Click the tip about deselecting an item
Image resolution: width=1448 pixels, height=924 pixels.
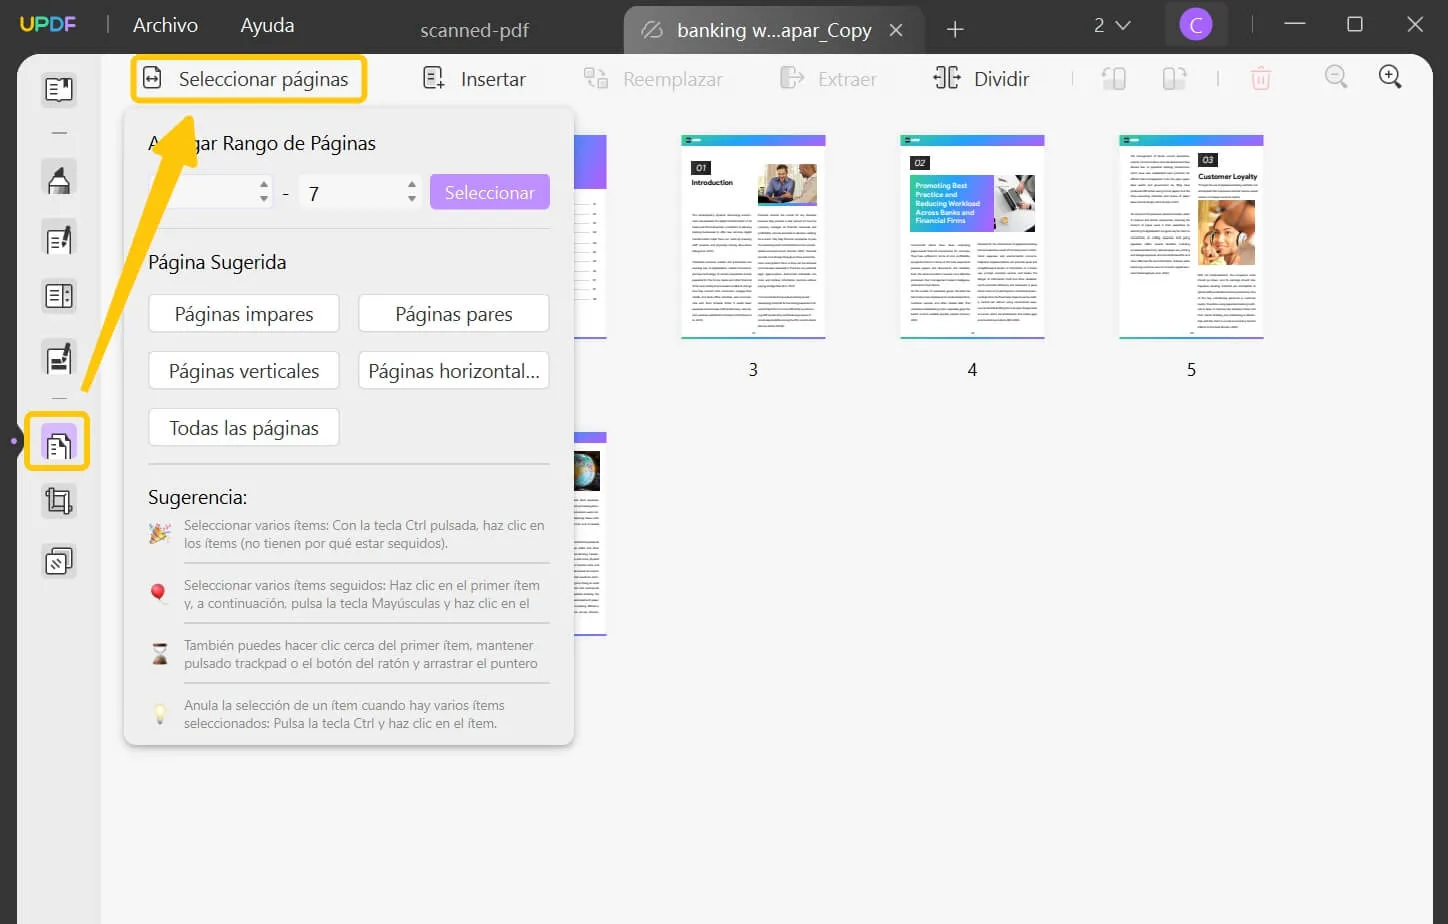tap(344, 714)
